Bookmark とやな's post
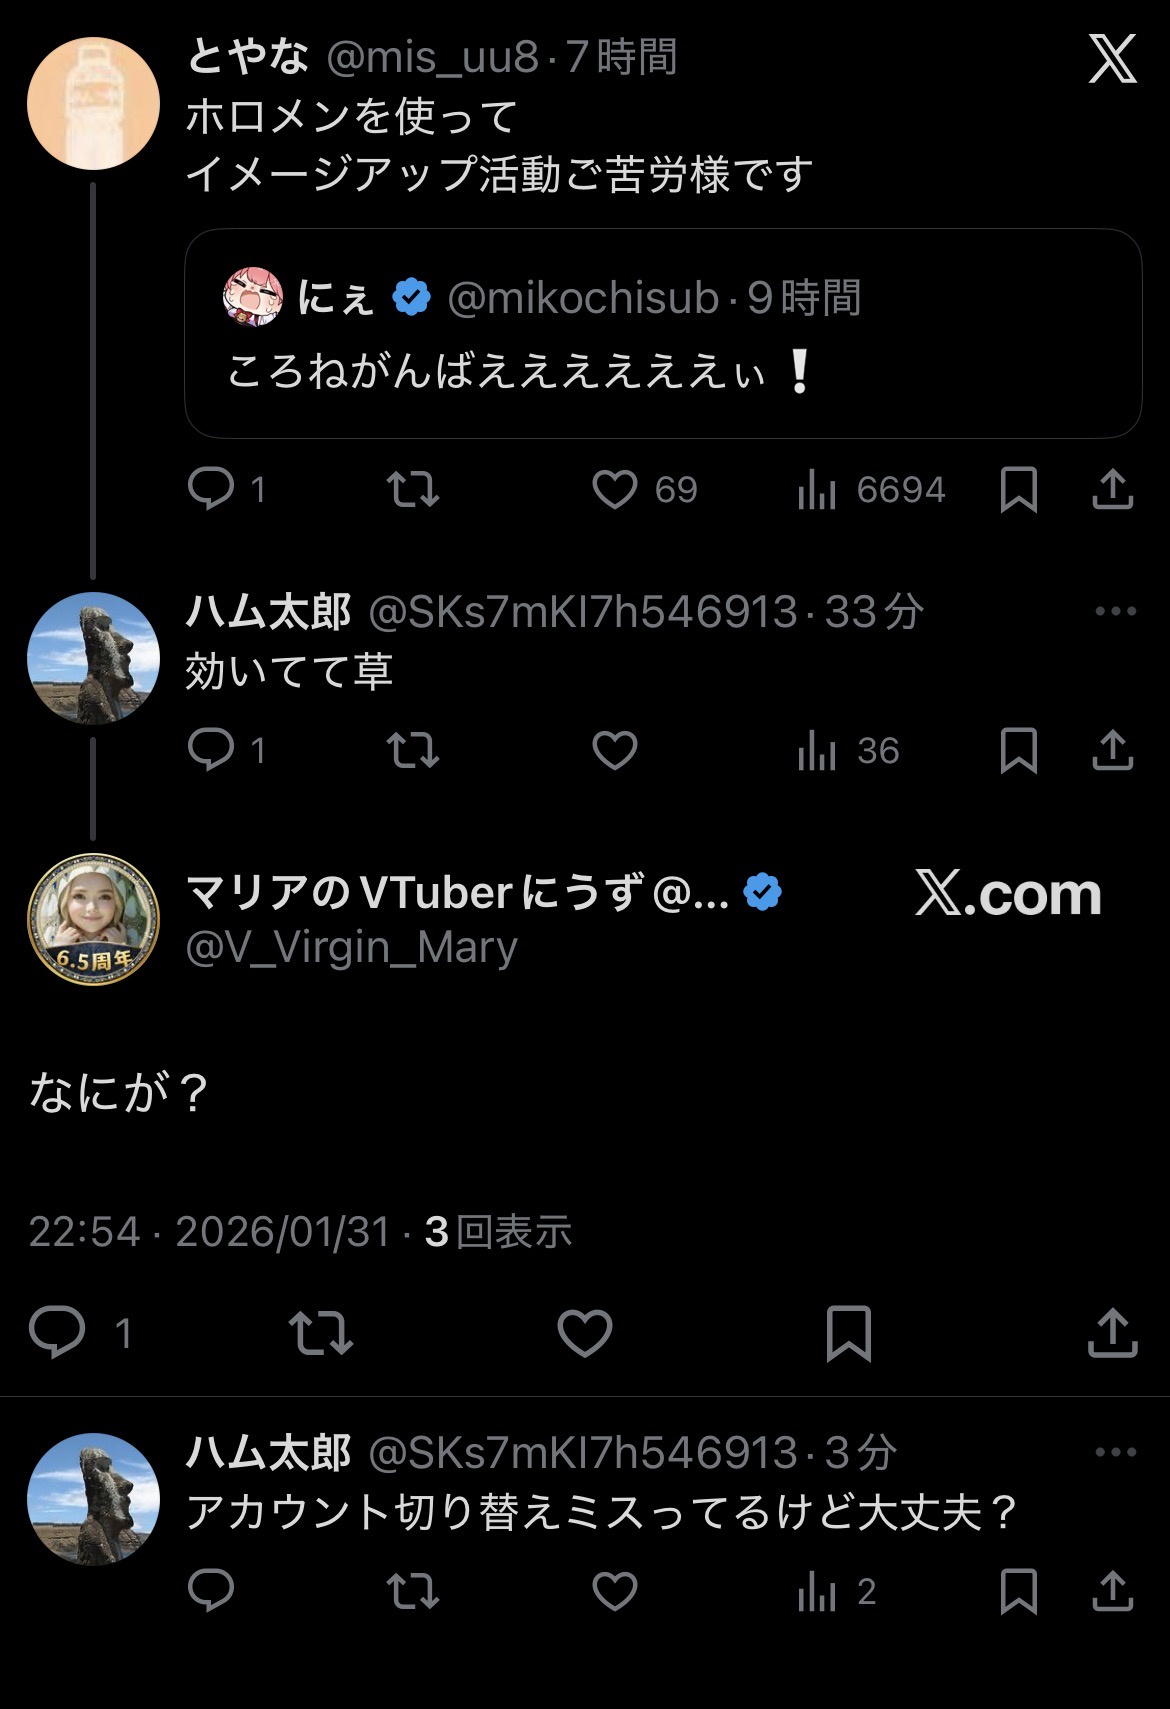 (x=1018, y=490)
